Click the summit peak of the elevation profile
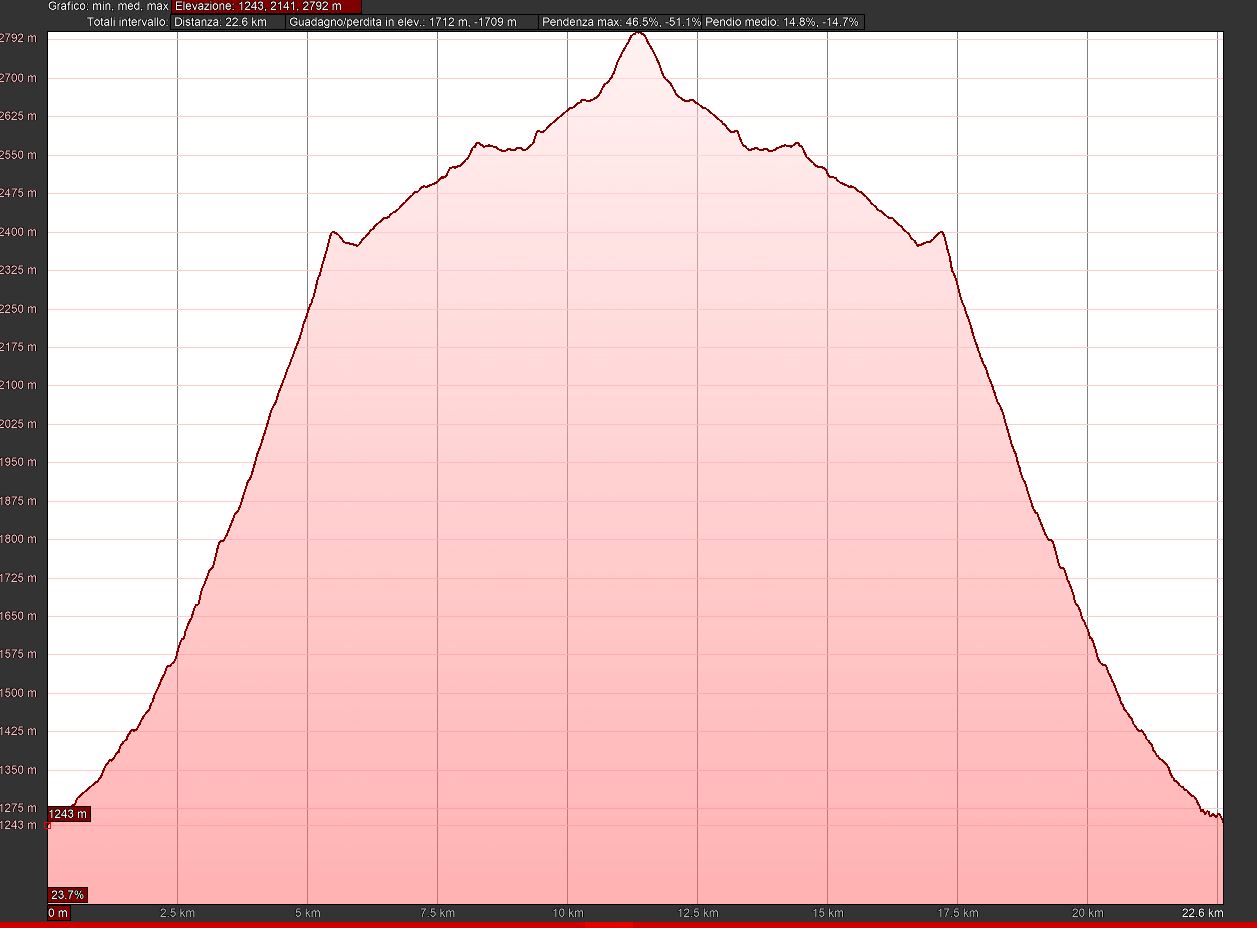 pyautogui.click(x=638, y=34)
